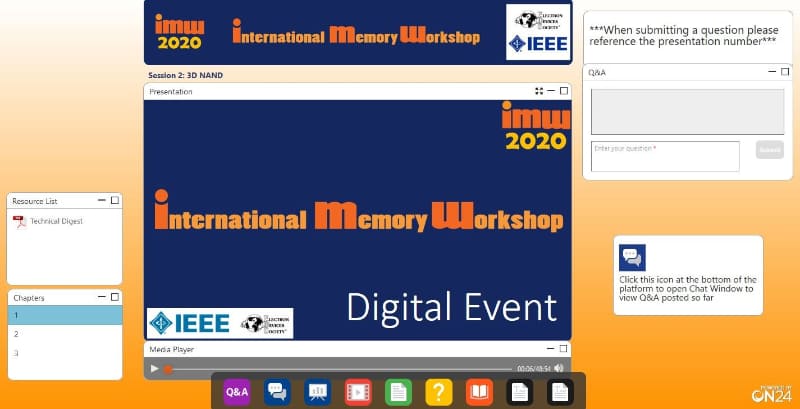Click the orange playback position handle
Screen dimensions: 800x409
point(168,369)
